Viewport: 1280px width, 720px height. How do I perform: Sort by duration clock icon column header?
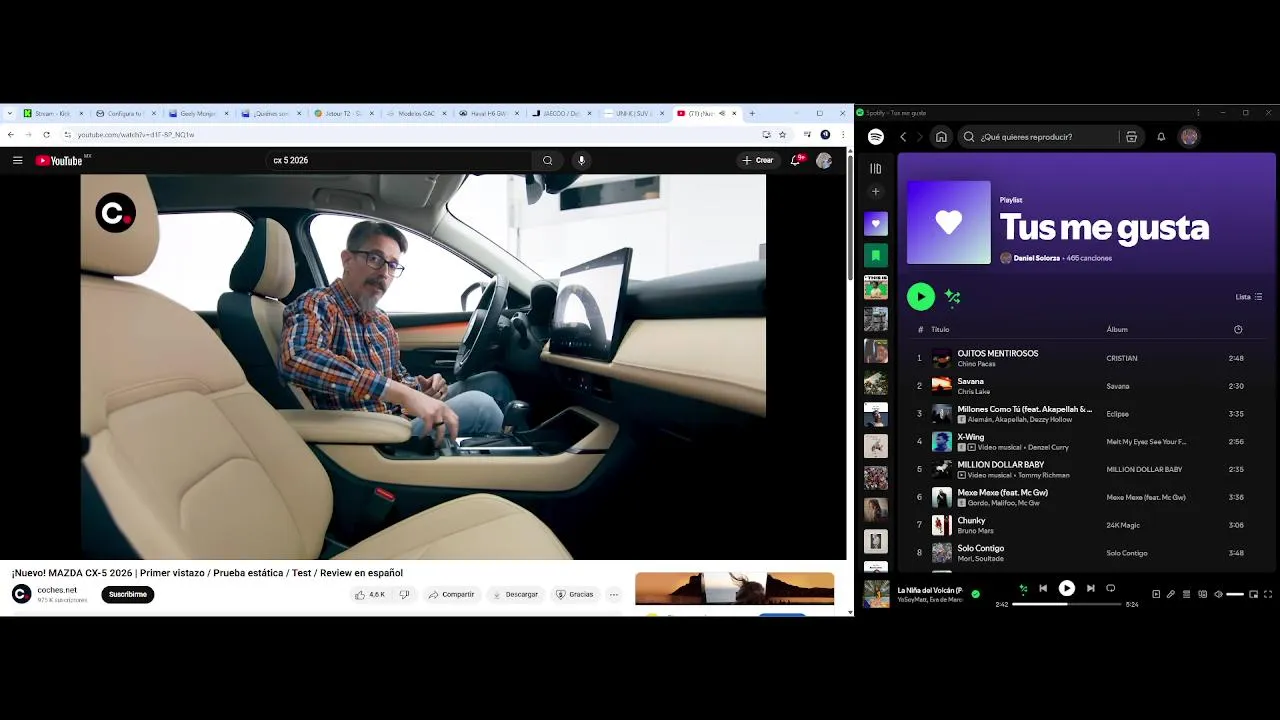tap(1238, 329)
